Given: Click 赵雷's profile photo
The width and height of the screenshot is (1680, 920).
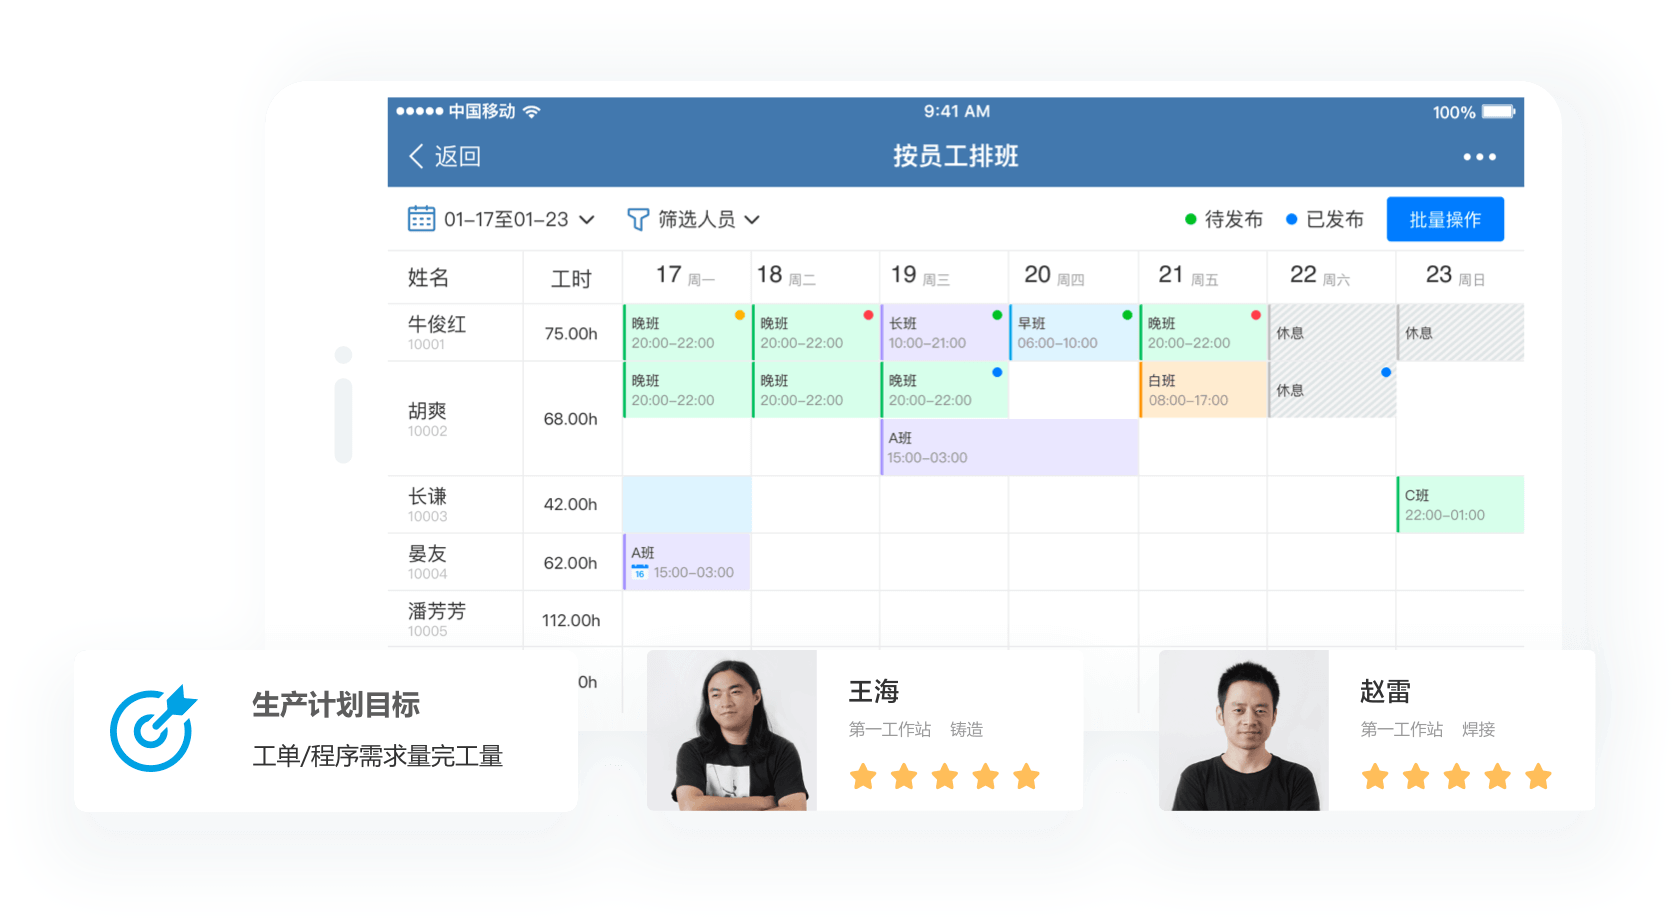Looking at the screenshot, I should coord(1243,730).
